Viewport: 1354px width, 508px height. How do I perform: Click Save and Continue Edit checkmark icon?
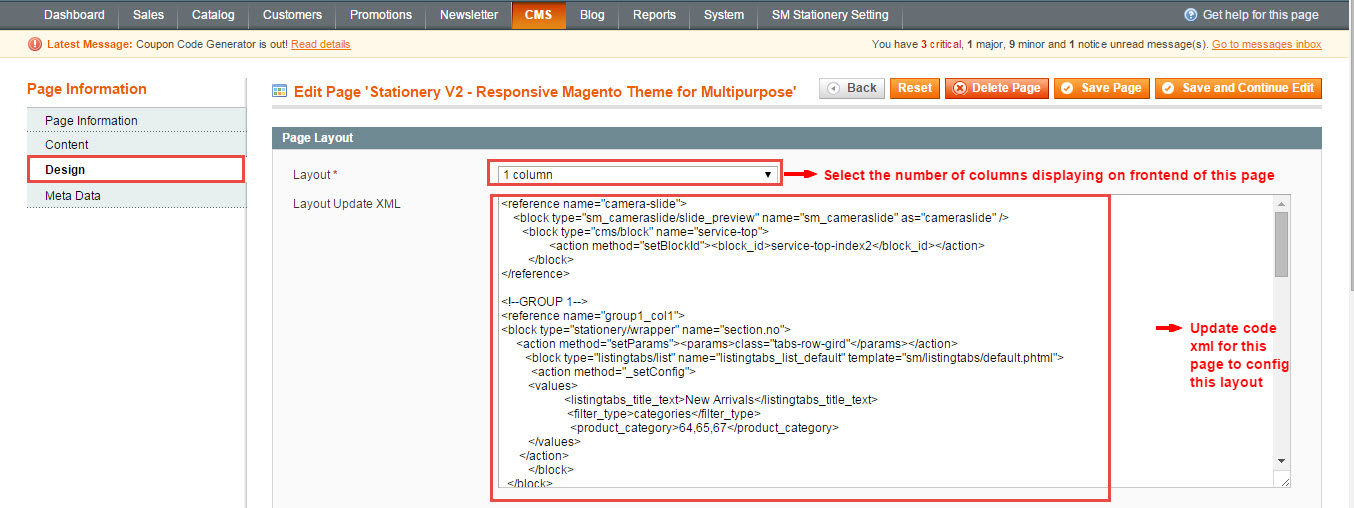1169,88
